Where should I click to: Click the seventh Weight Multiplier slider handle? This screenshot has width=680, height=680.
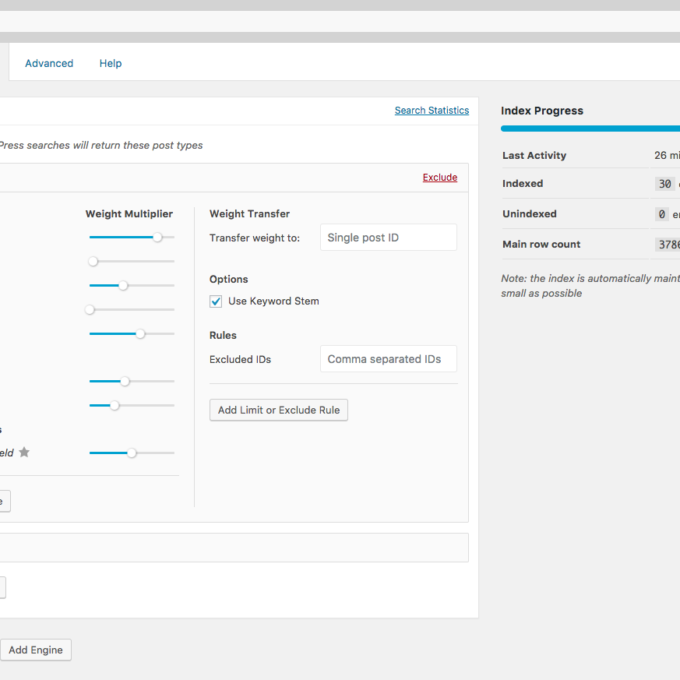[115, 405]
